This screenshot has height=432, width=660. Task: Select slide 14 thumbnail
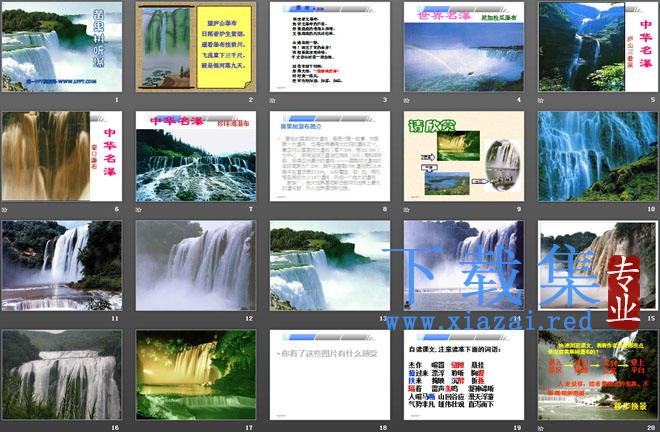[x=464, y=266]
